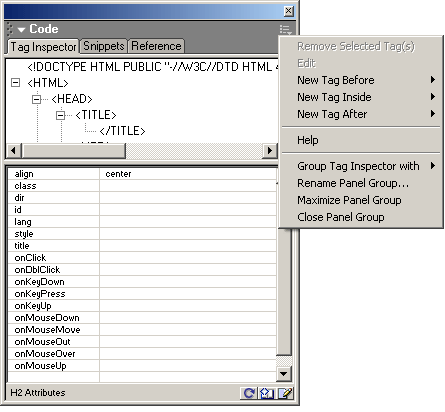This screenshot has width=445, height=412.
Task: Click the edit tag pencil icon
Action: [x=285, y=393]
